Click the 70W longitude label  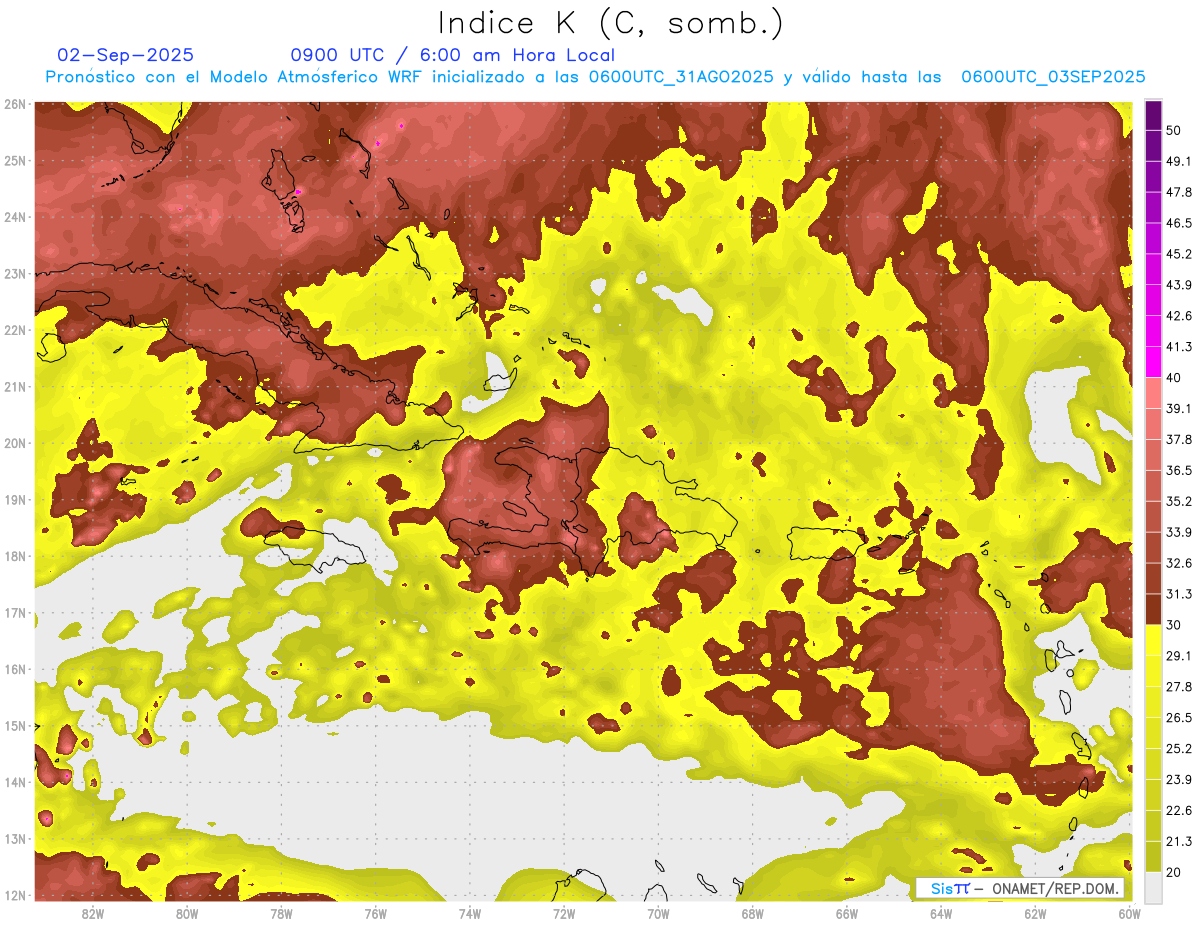(x=658, y=914)
